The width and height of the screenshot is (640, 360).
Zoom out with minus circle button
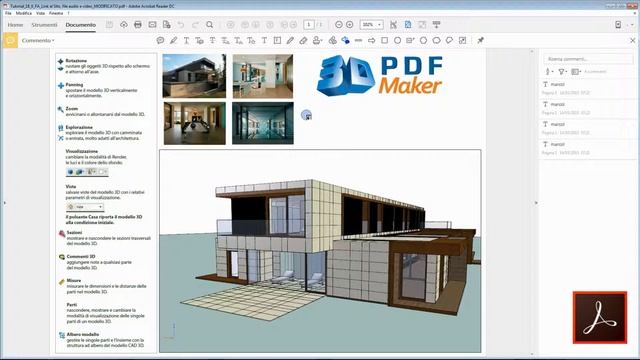338,25
